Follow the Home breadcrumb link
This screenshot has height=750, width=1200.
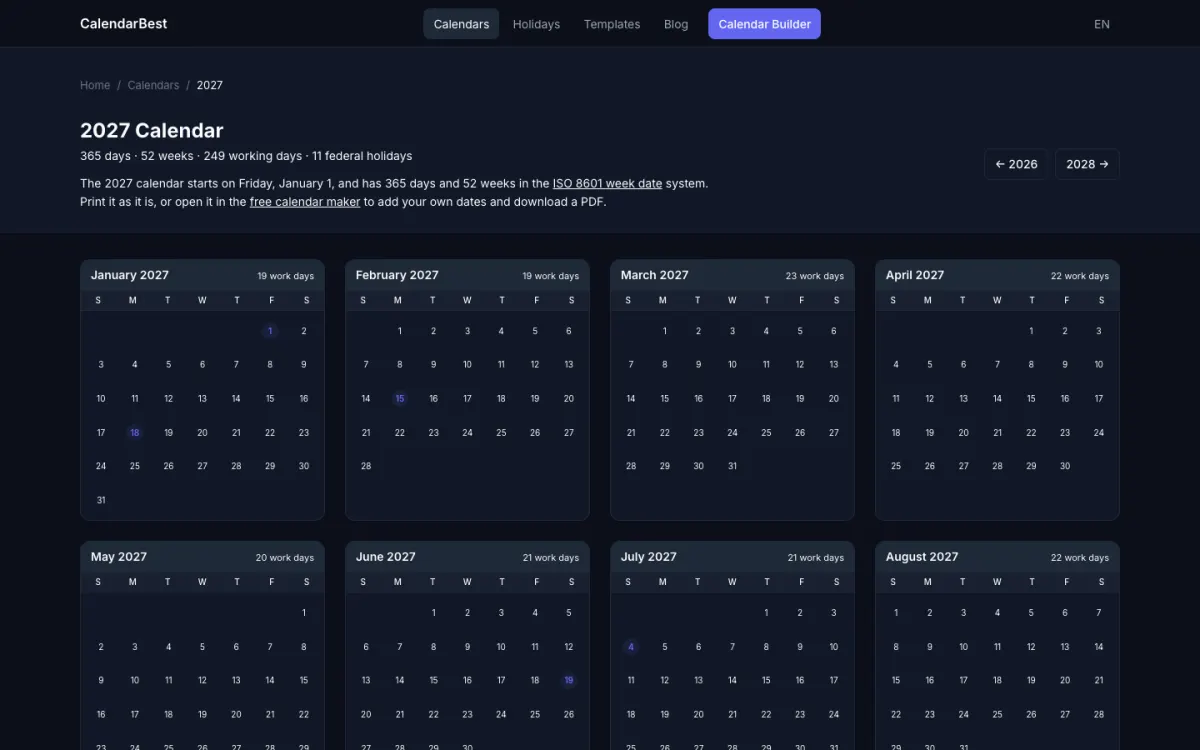tap(95, 85)
